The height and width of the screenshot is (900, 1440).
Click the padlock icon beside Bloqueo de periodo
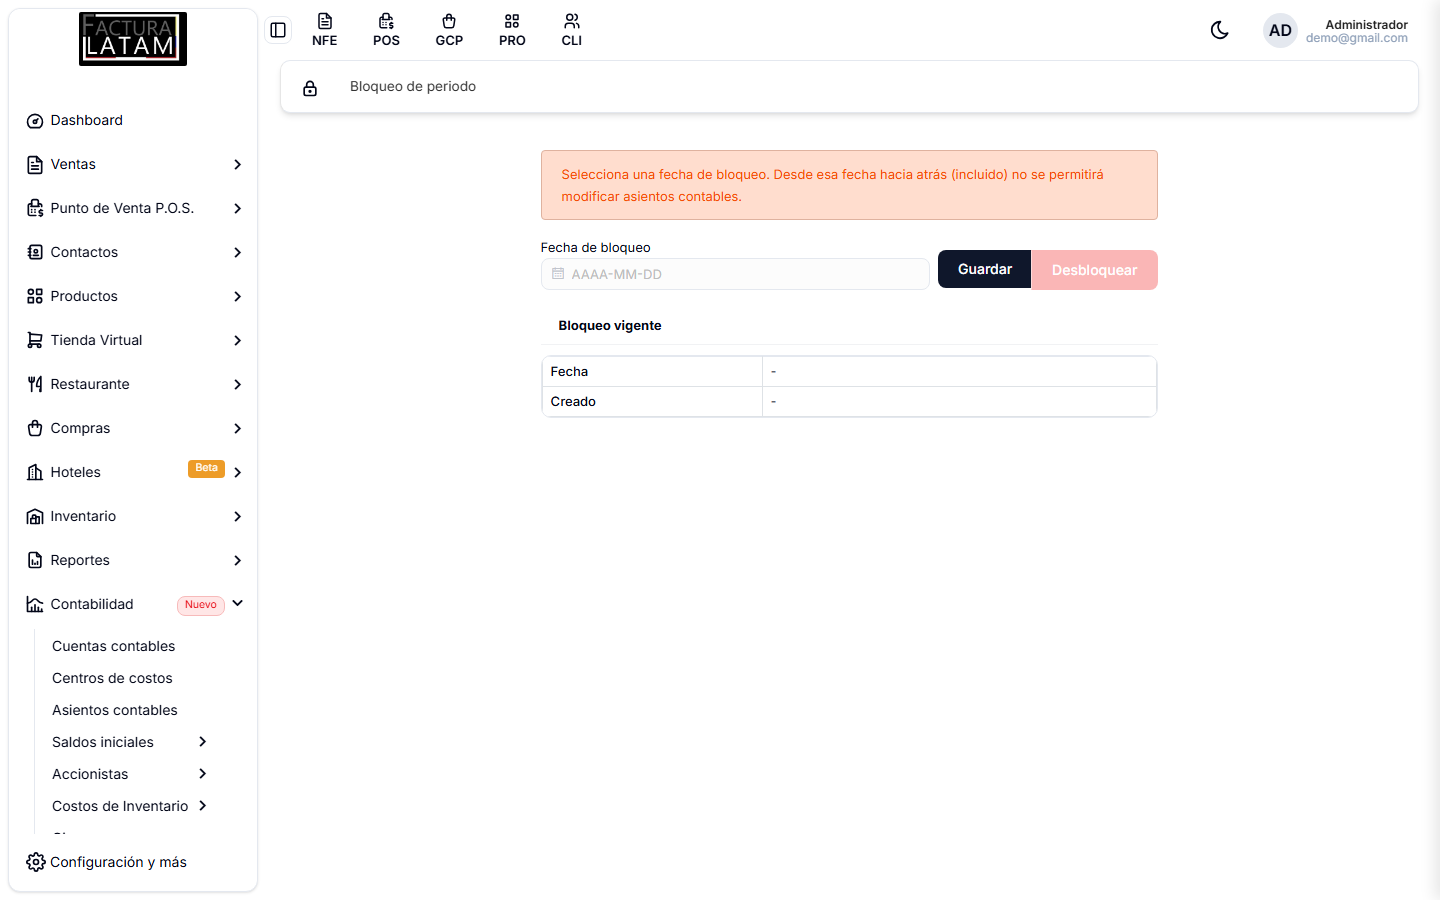(310, 88)
